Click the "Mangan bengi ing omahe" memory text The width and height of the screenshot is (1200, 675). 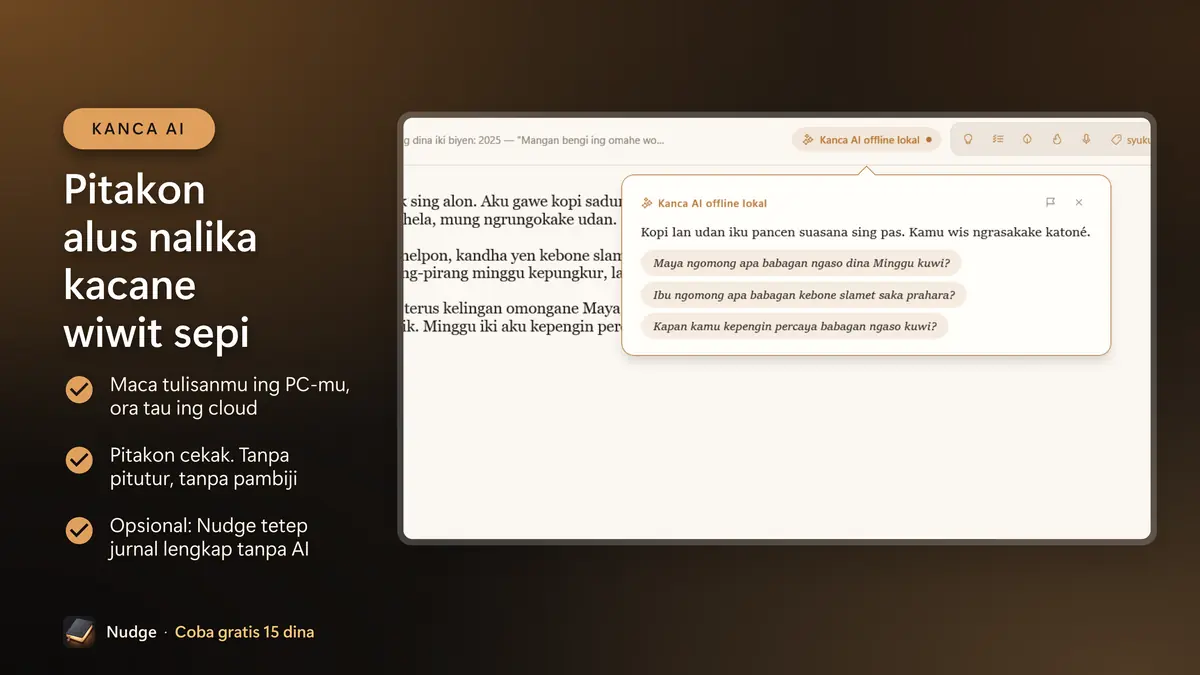click(591, 141)
